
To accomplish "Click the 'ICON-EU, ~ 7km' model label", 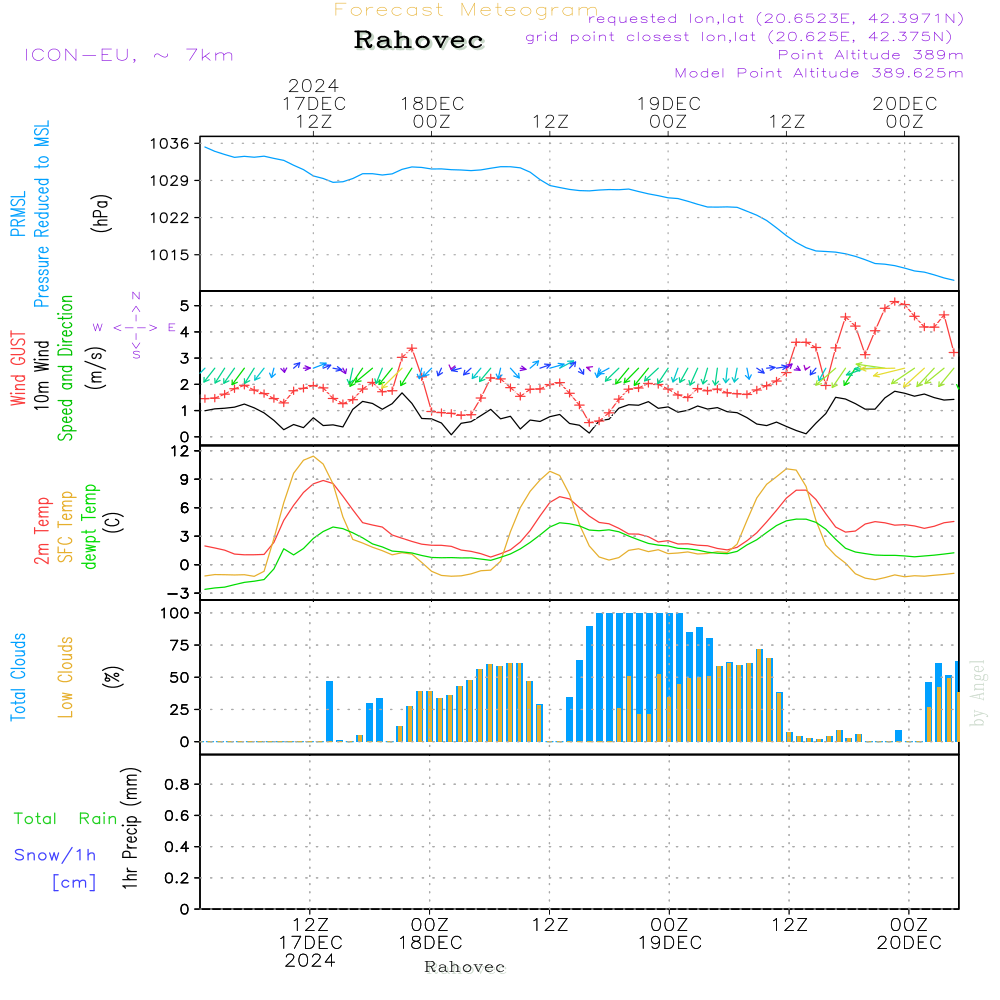I will (x=129, y=55).
